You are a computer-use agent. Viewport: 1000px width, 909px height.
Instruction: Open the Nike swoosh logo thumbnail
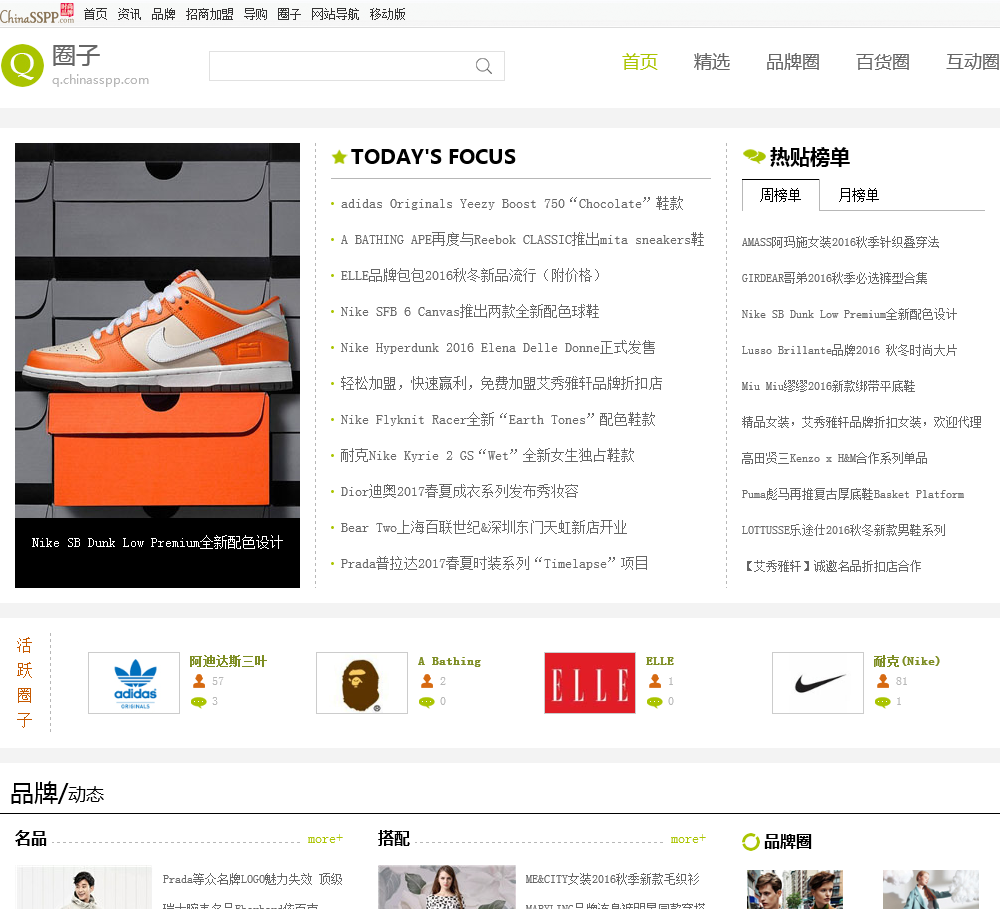(818, 683)
